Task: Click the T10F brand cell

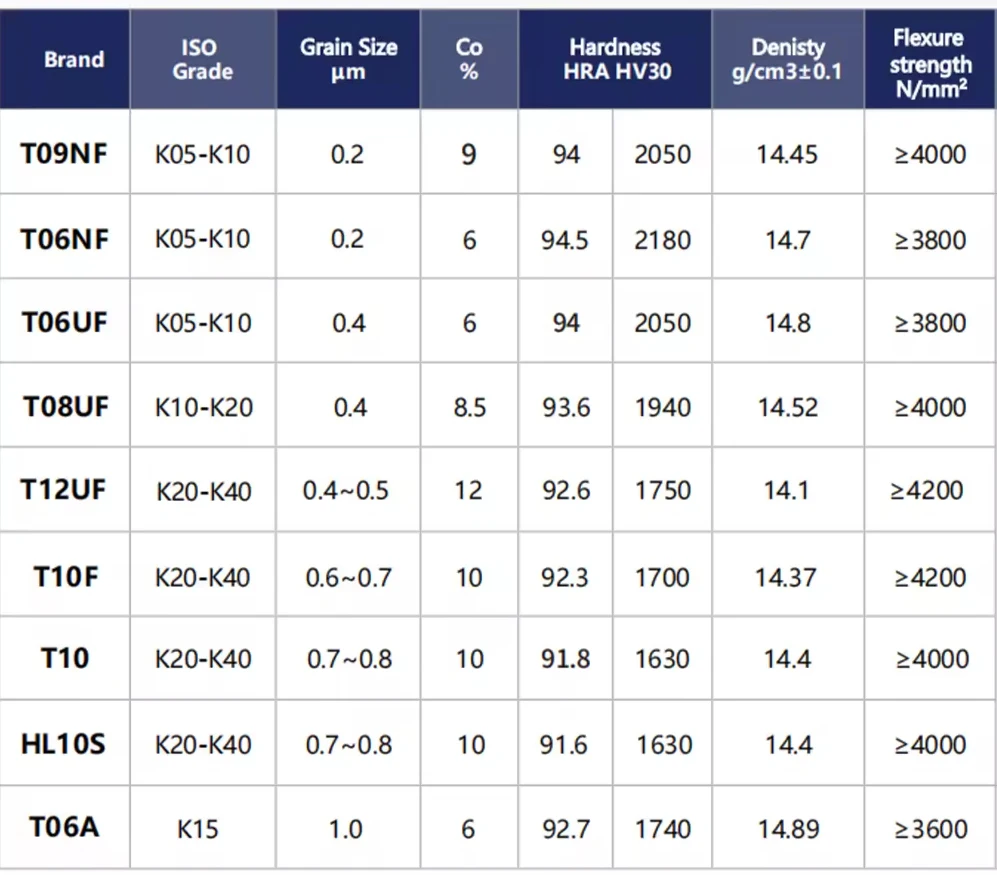Action: pyautogui.click(x=64, y=577)
